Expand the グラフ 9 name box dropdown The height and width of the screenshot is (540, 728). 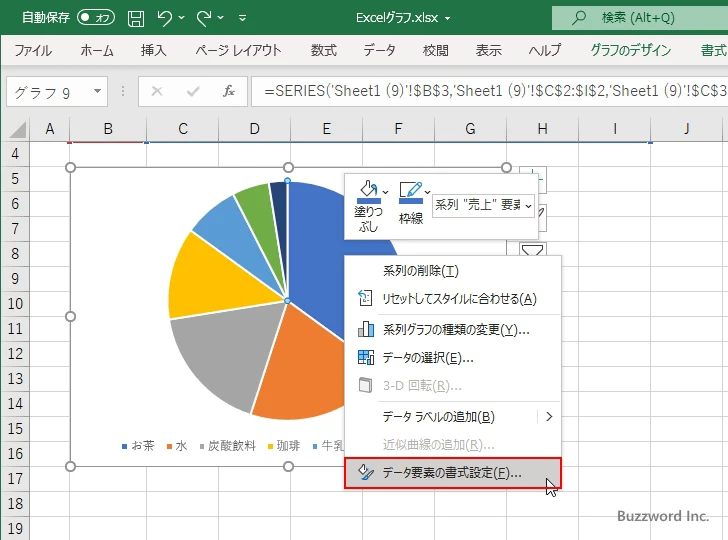point(97,92)
